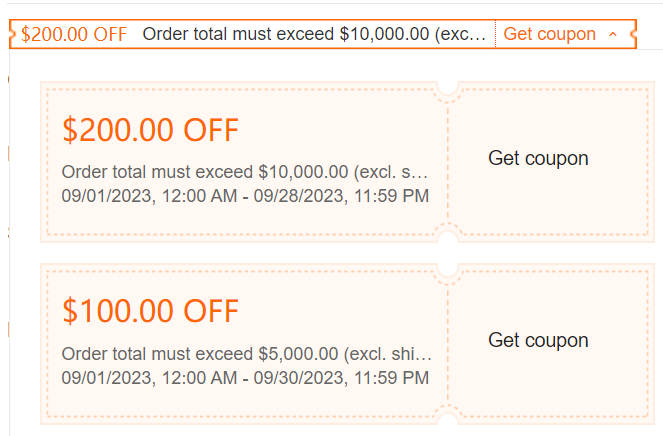The image size is (663, 436).
Task: Click "$200.00 OFF" in the top summary bar
Action: [74, 34]
